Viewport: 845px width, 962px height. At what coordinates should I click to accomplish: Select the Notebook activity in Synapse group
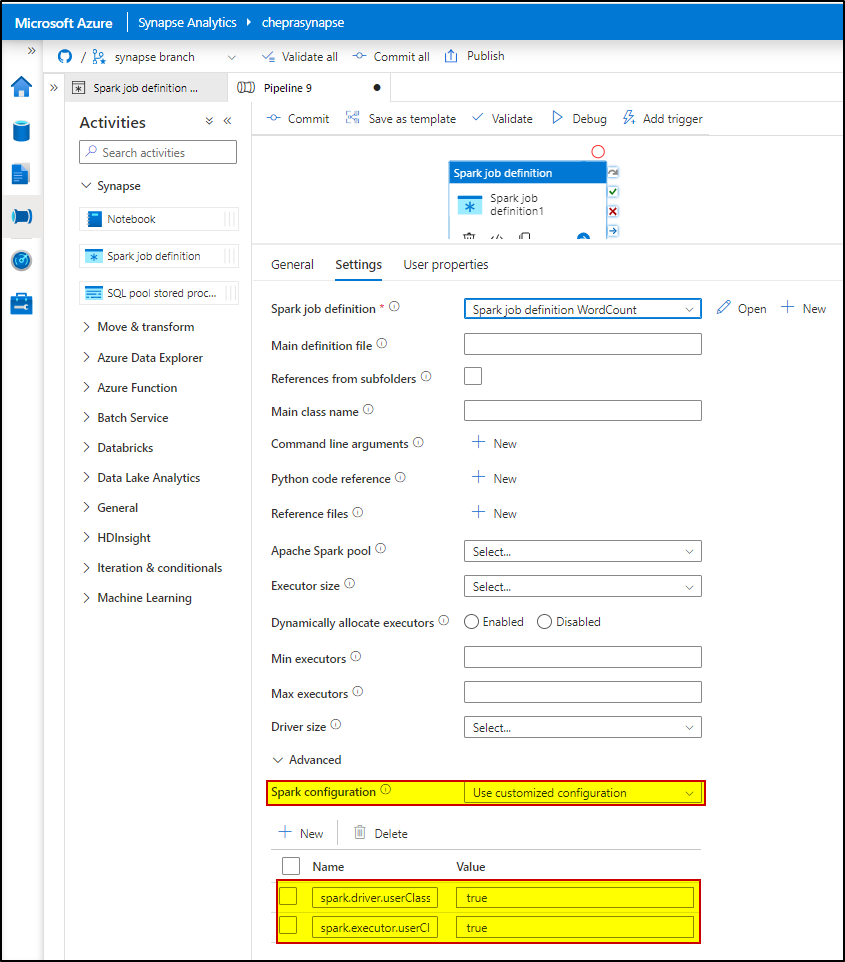coord(158,219)
